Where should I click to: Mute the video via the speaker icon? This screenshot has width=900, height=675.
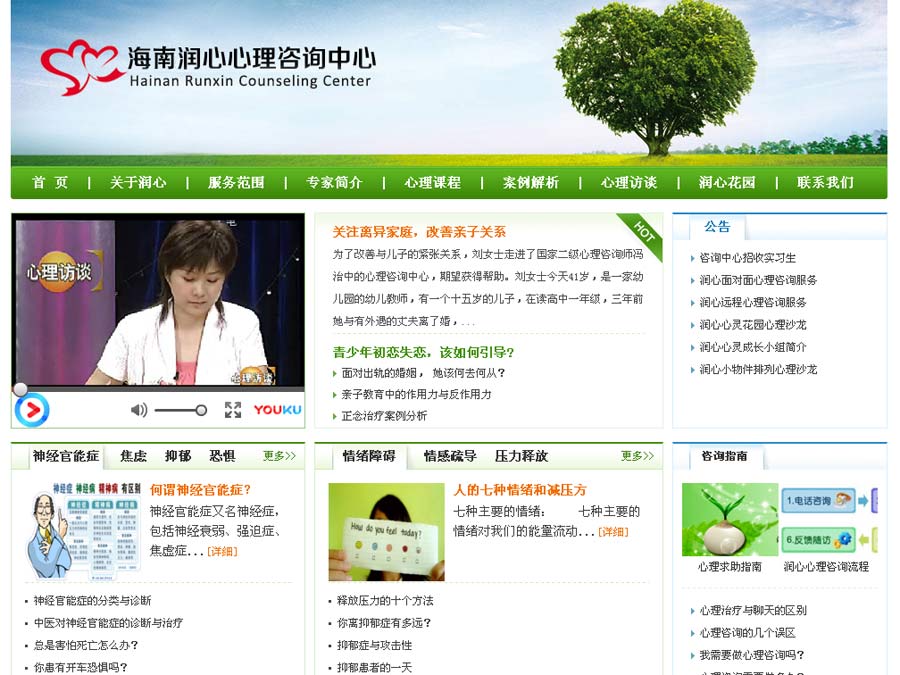[x=137, y=410]
